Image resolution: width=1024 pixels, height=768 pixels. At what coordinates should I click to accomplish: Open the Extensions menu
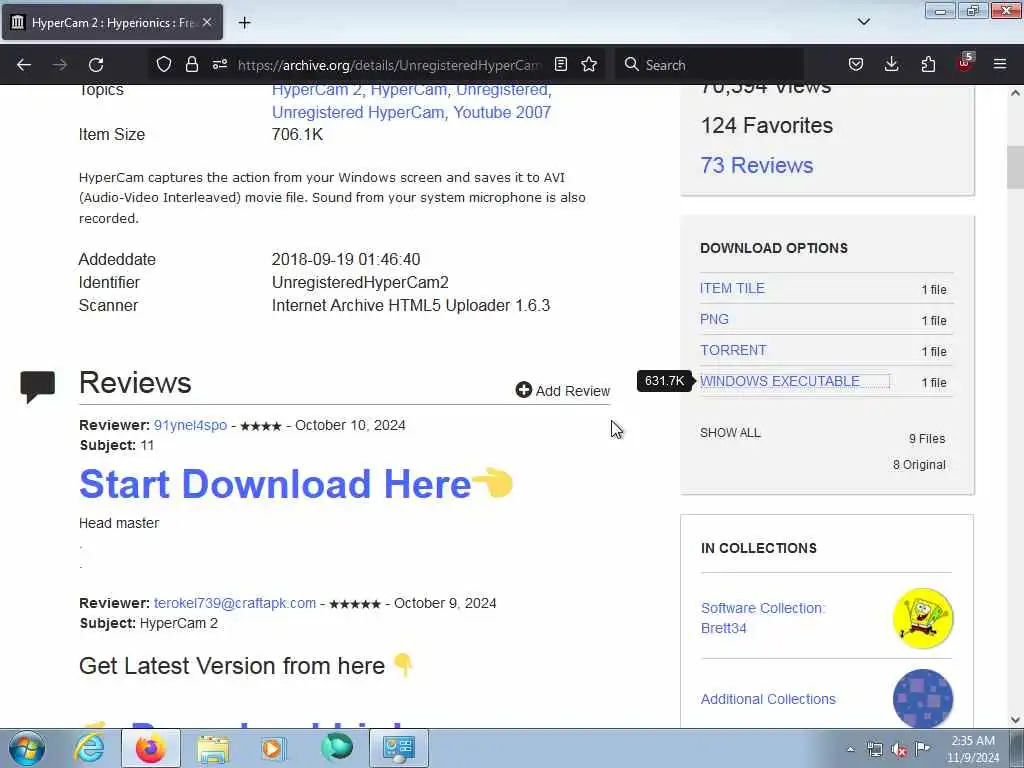coord(928,64)
